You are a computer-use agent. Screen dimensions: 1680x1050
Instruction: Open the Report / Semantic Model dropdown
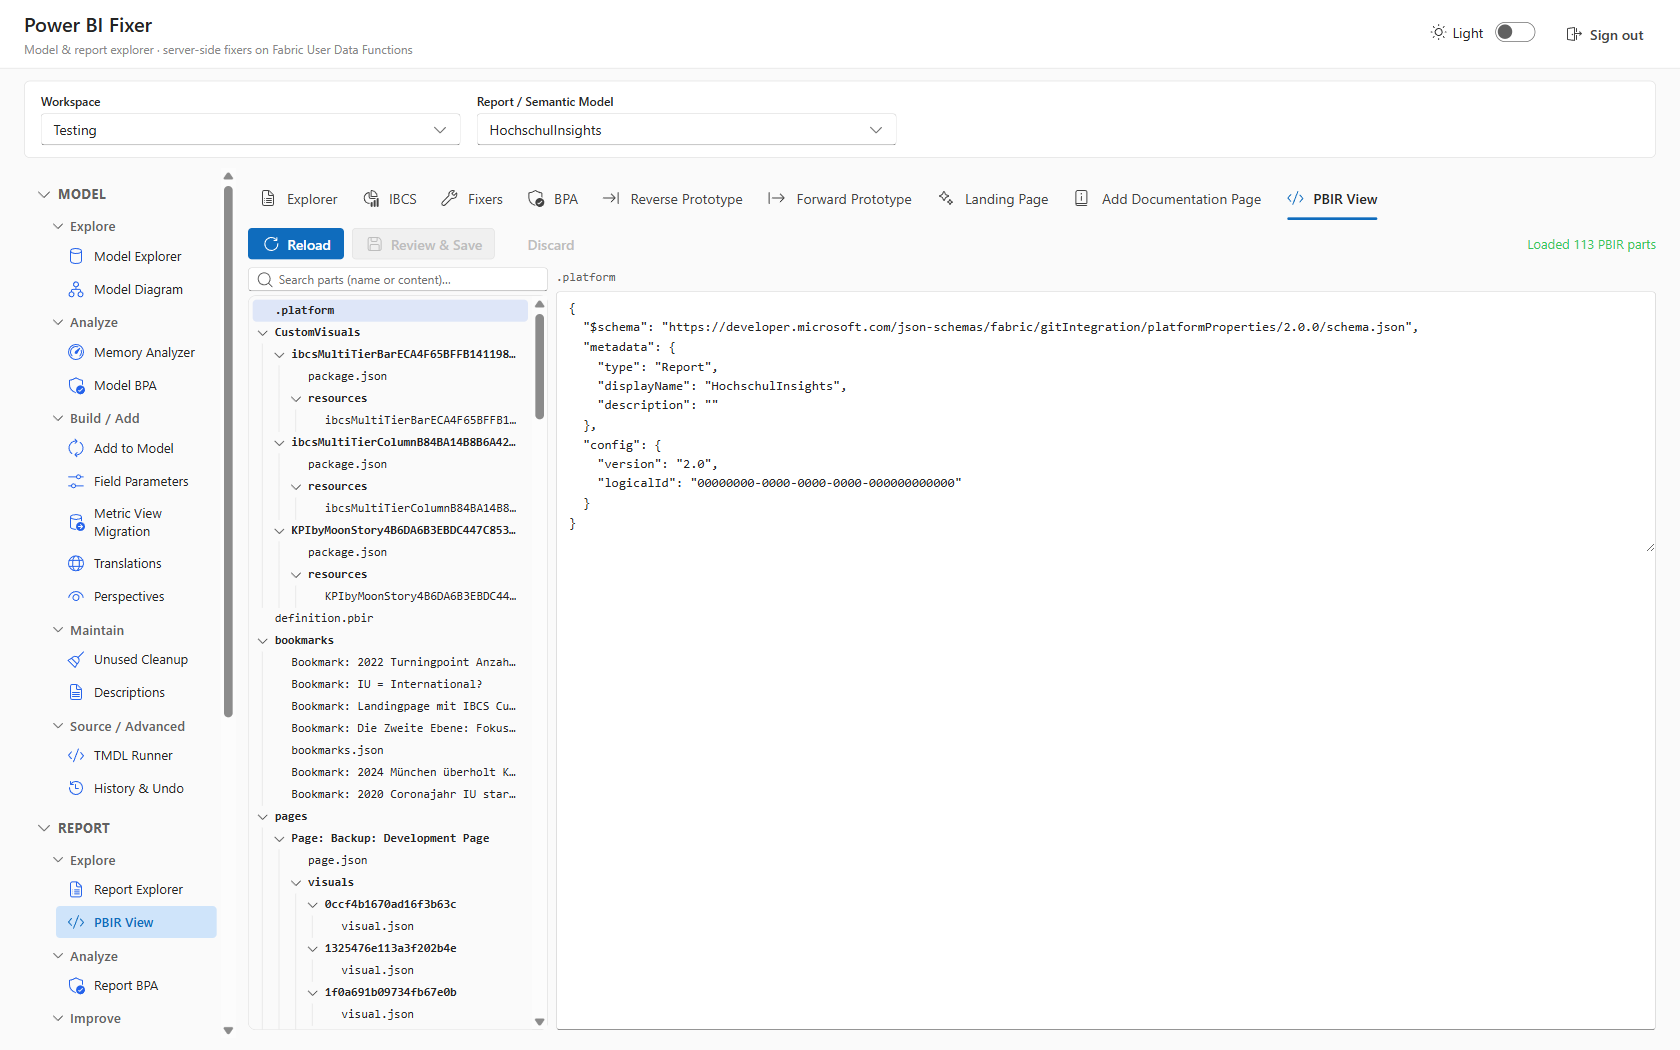point(686,130)
